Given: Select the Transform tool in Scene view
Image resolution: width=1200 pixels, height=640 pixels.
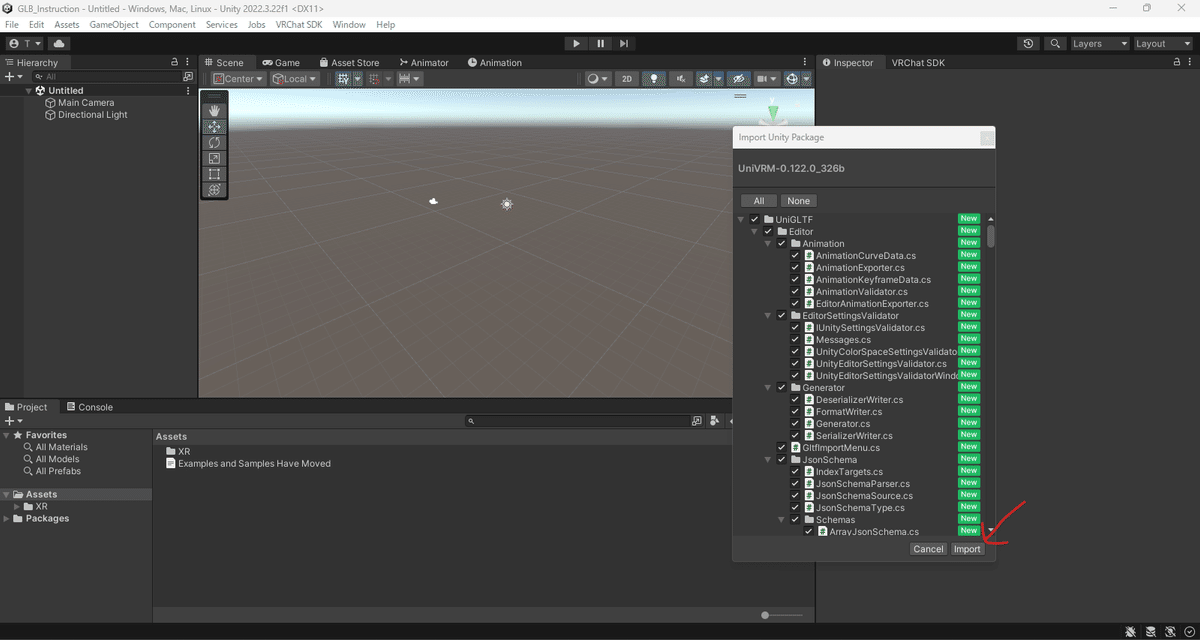Looking at the screenshot, I should (x=214, y=190).
